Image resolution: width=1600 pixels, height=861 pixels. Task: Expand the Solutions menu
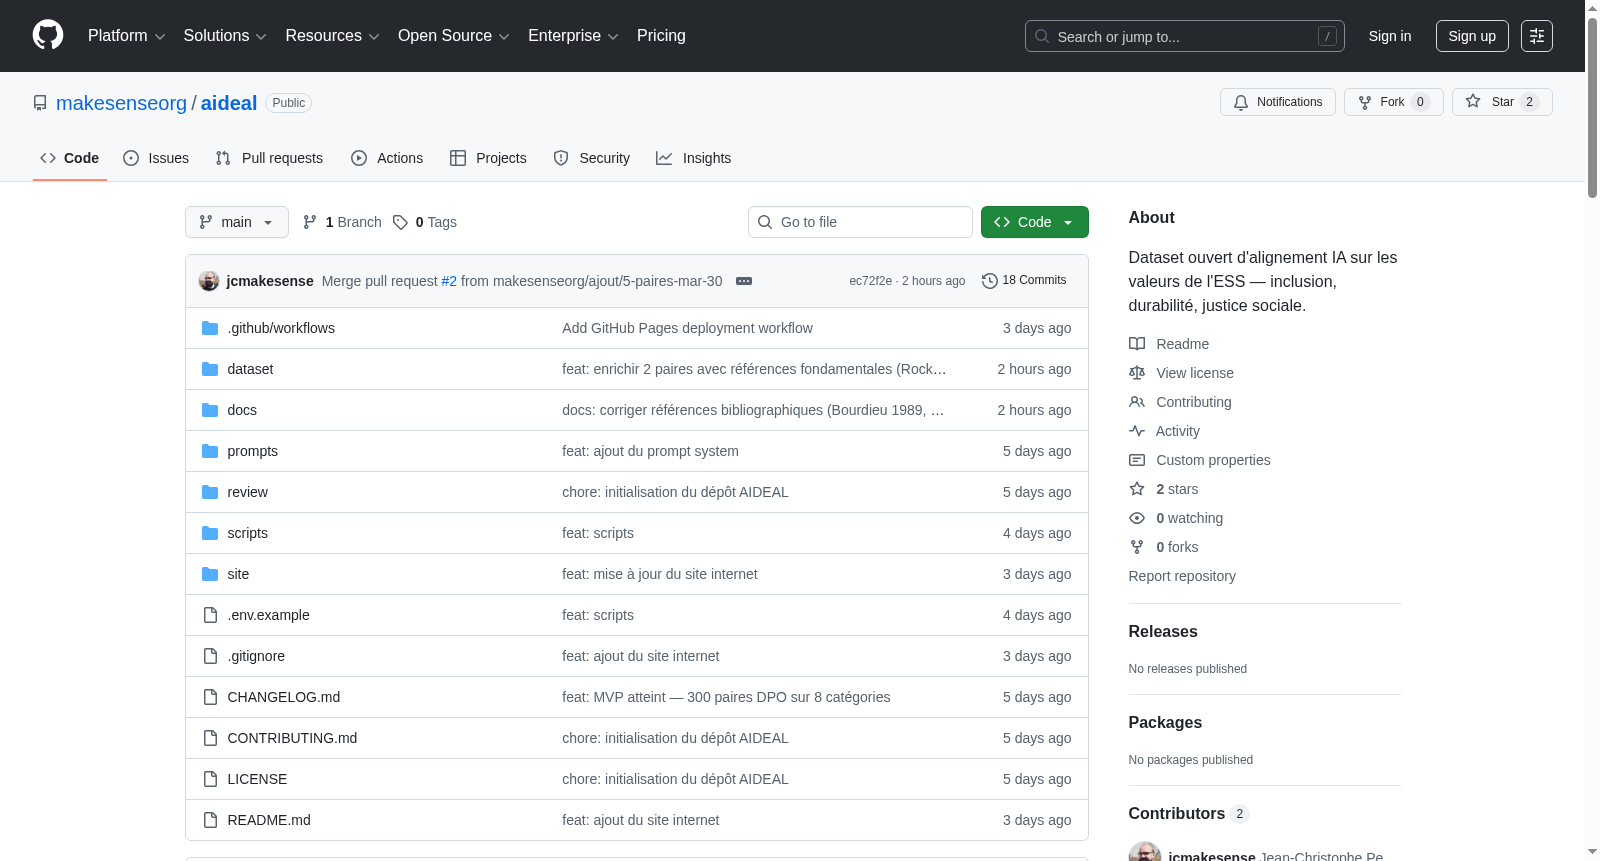pos(225,36)
